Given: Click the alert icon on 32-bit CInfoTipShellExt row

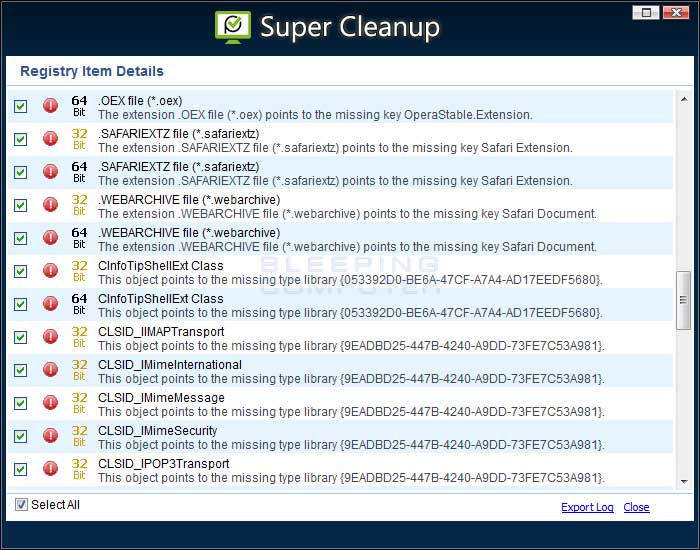Looking at the screenshot, I should click(50, 271).
